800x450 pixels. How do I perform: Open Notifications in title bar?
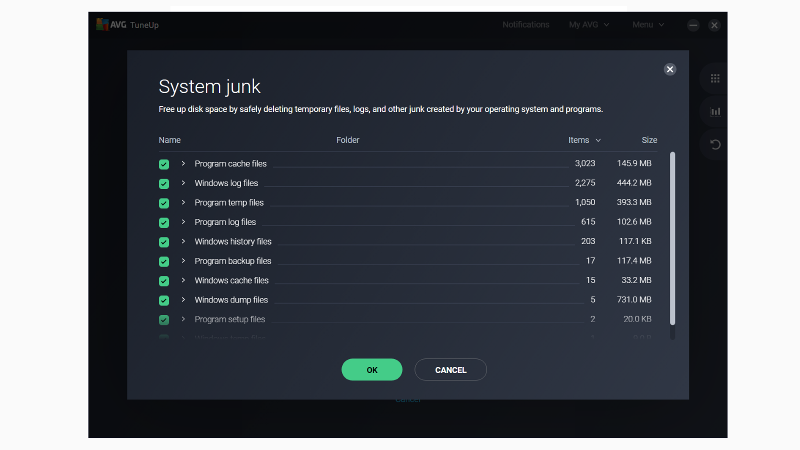point(526,24)
